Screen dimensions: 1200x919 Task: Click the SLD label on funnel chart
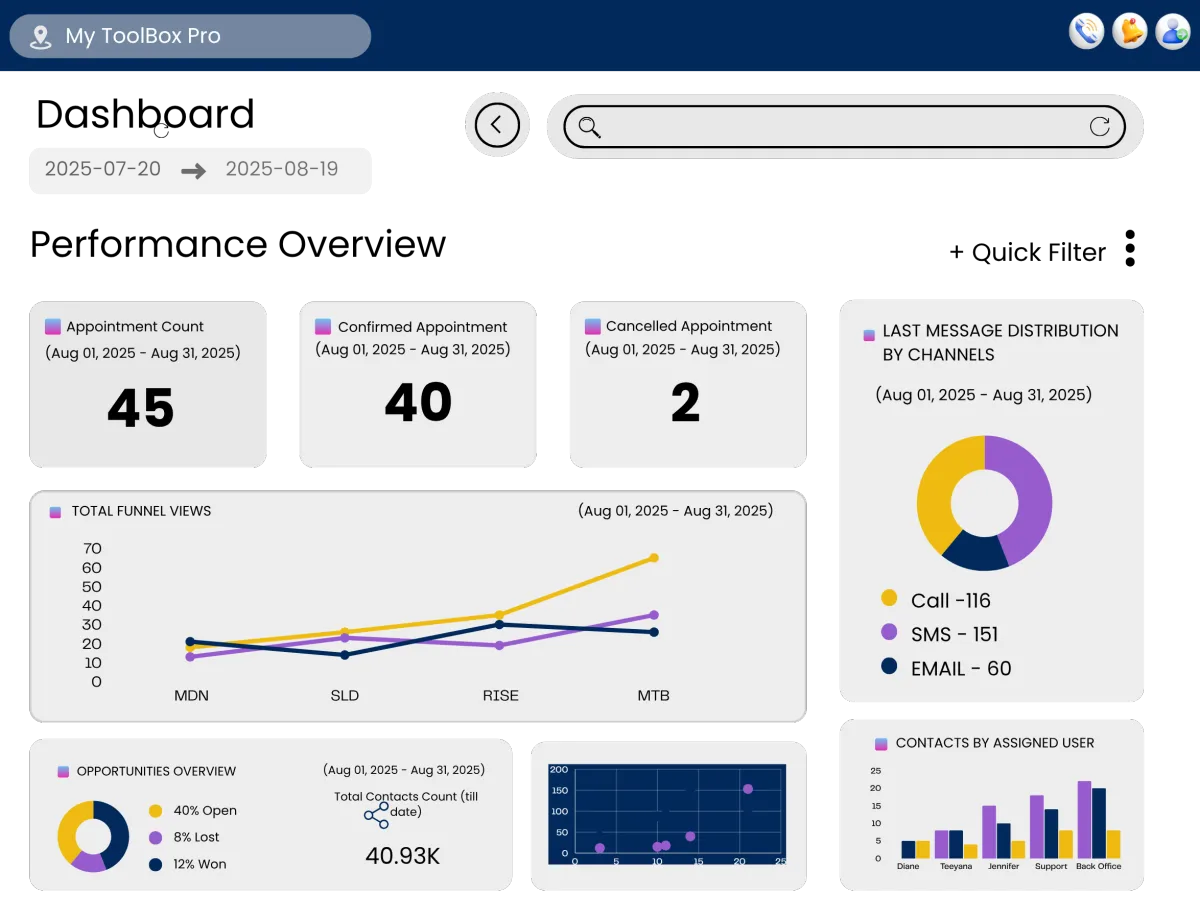click(x=345, y=695)
